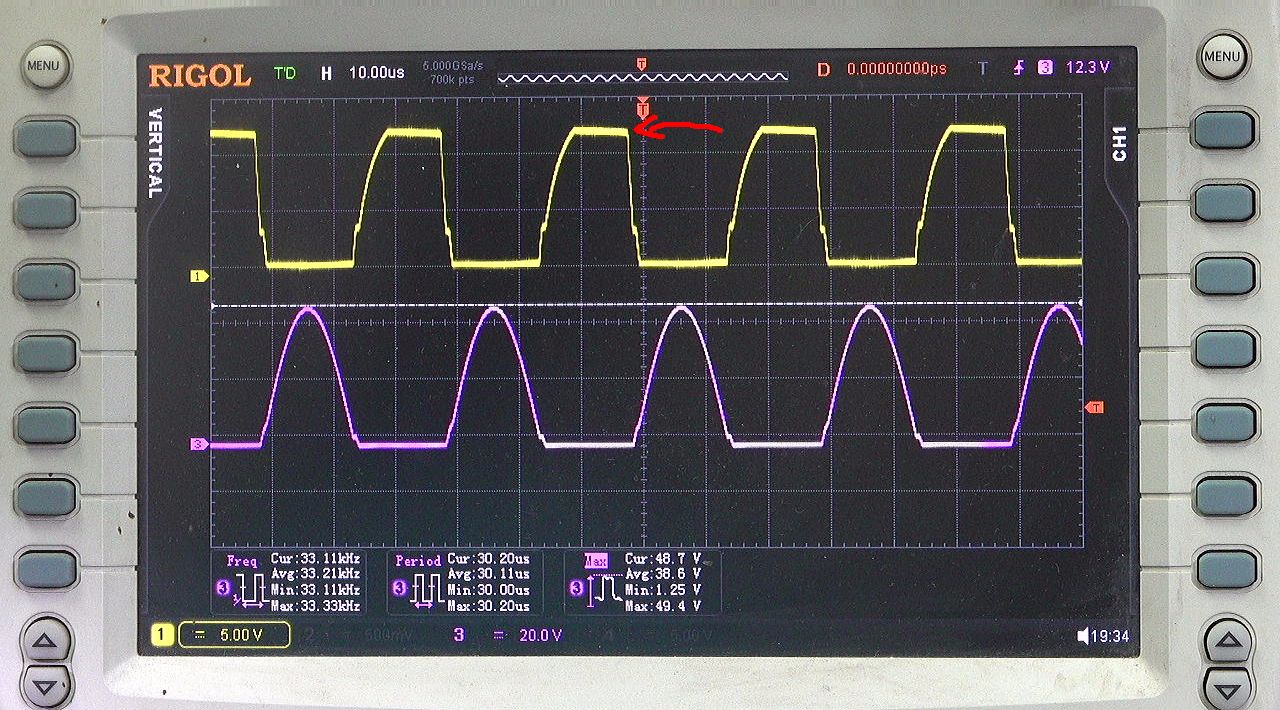
Task: Select the T'D trigger status indicator
Action: click(x=285, y=73)
